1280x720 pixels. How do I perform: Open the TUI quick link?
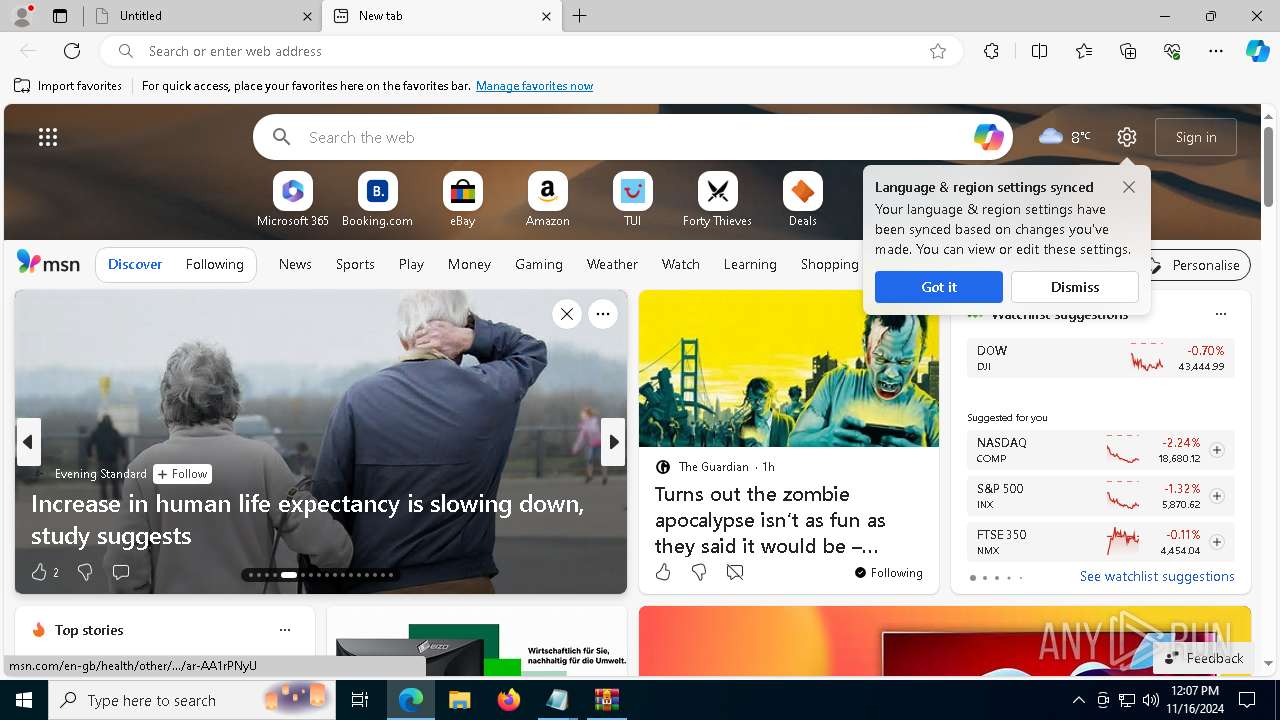[x=632, y=200]
